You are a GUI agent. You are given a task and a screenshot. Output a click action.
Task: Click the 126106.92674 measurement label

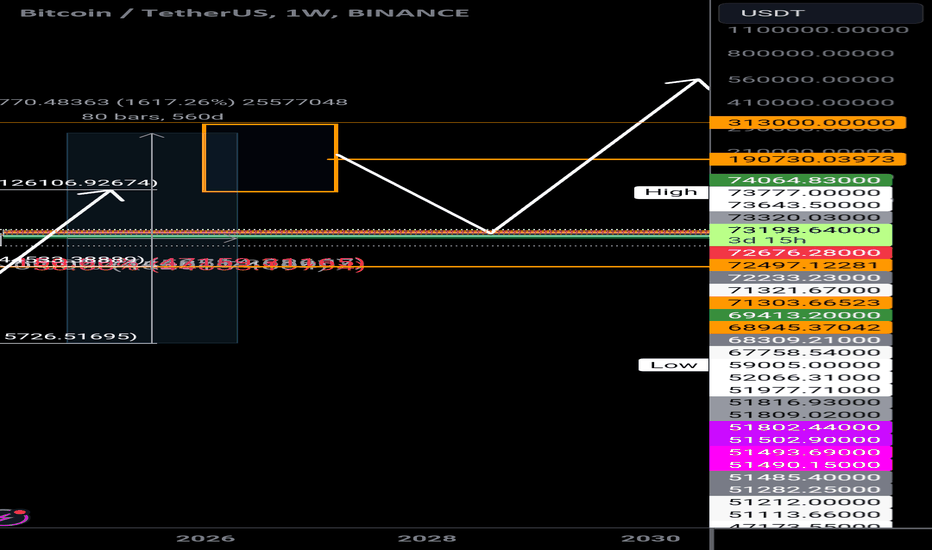point(78,183)
